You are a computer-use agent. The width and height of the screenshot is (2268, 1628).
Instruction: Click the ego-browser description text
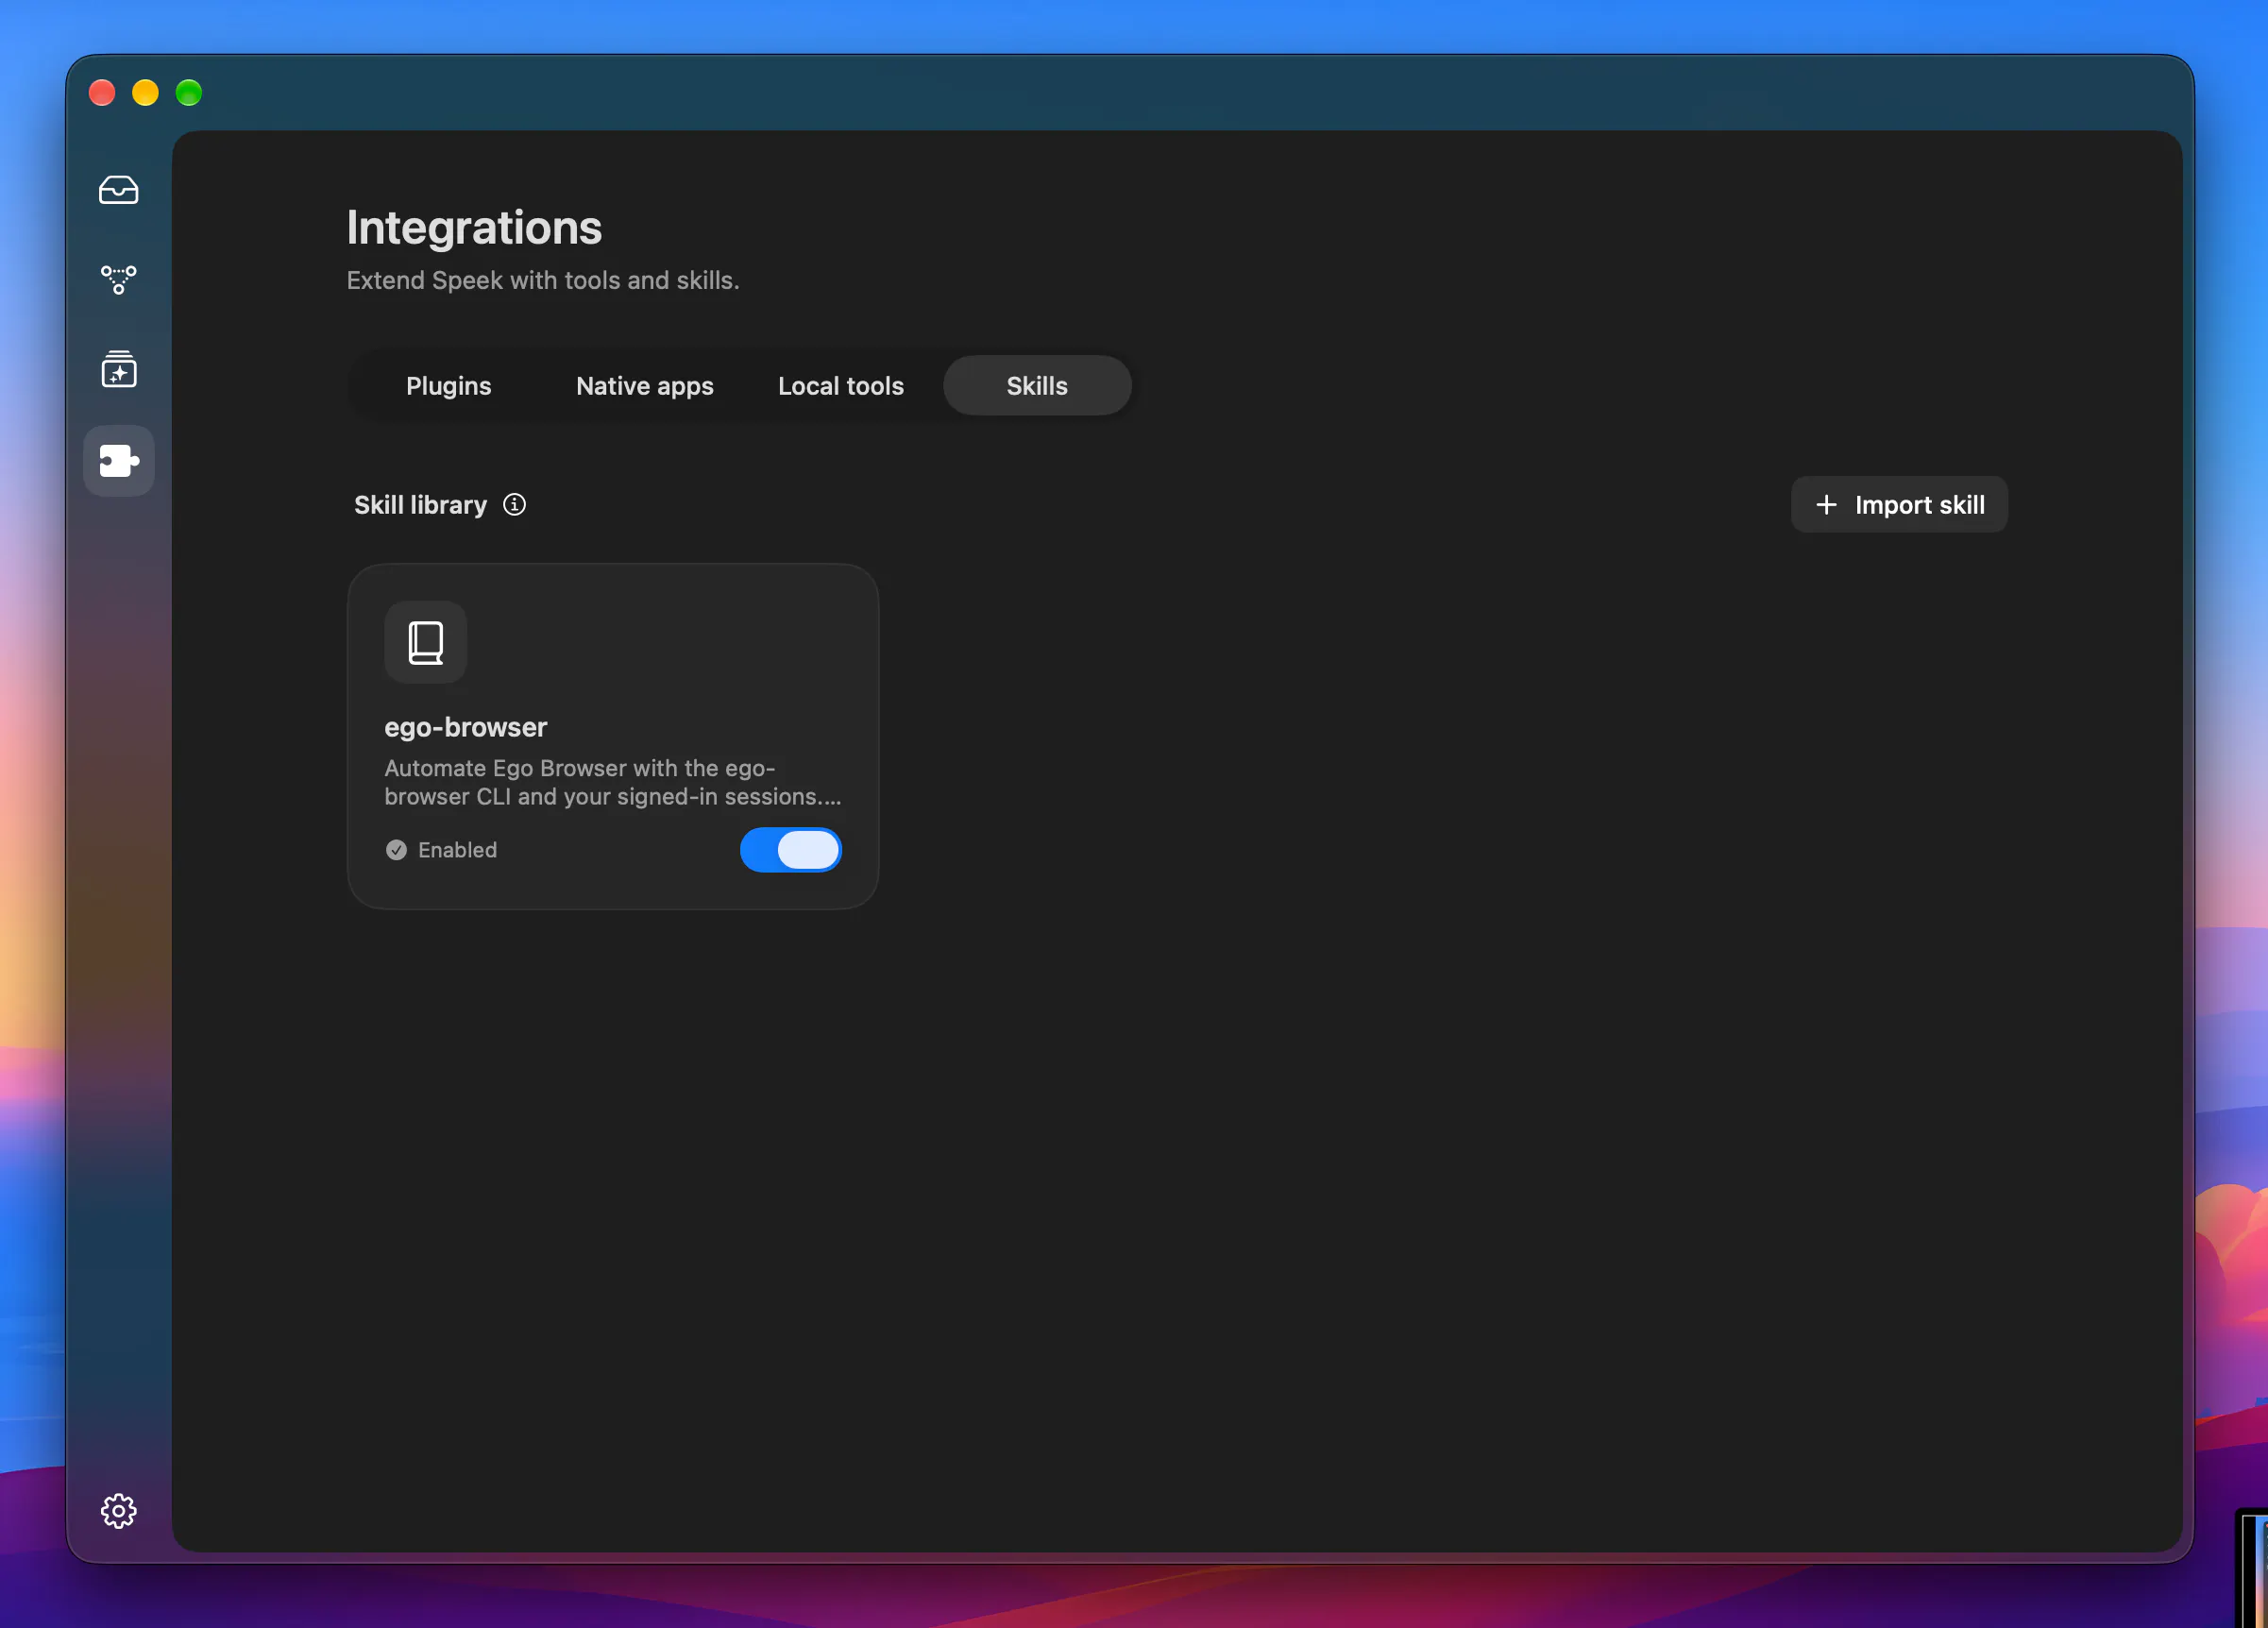[613, 782]
